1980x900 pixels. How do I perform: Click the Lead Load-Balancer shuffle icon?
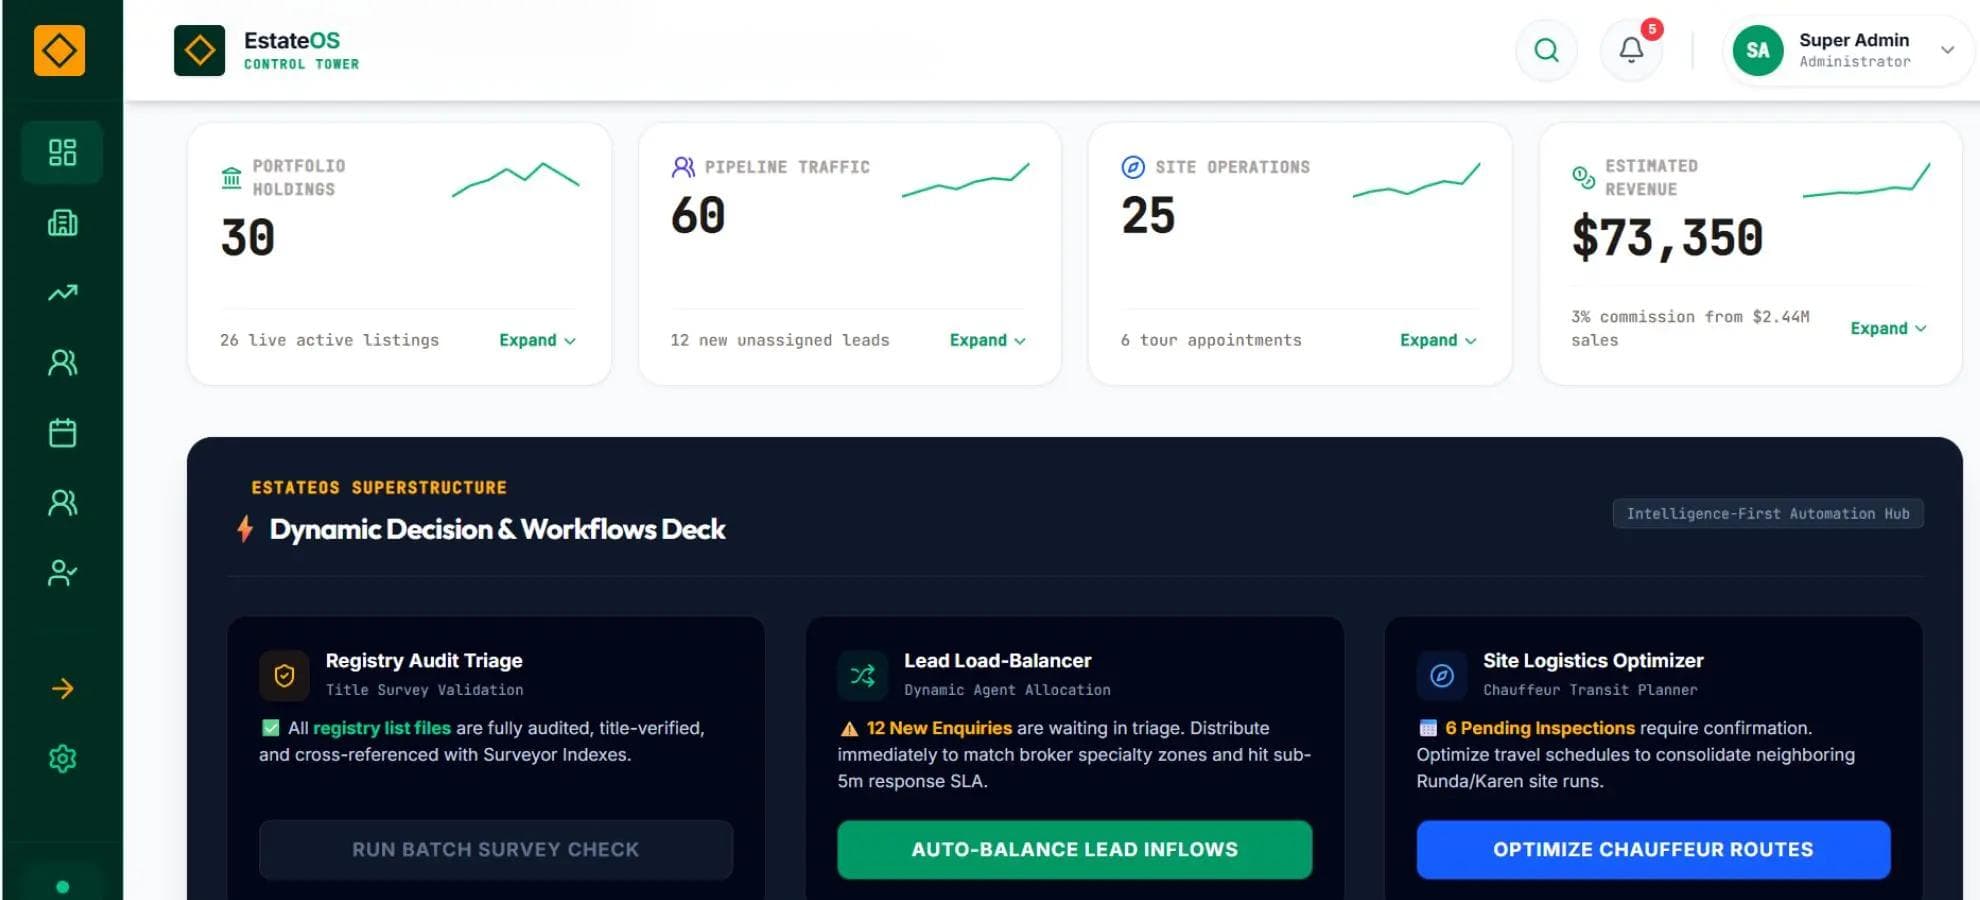pos(862,676)
